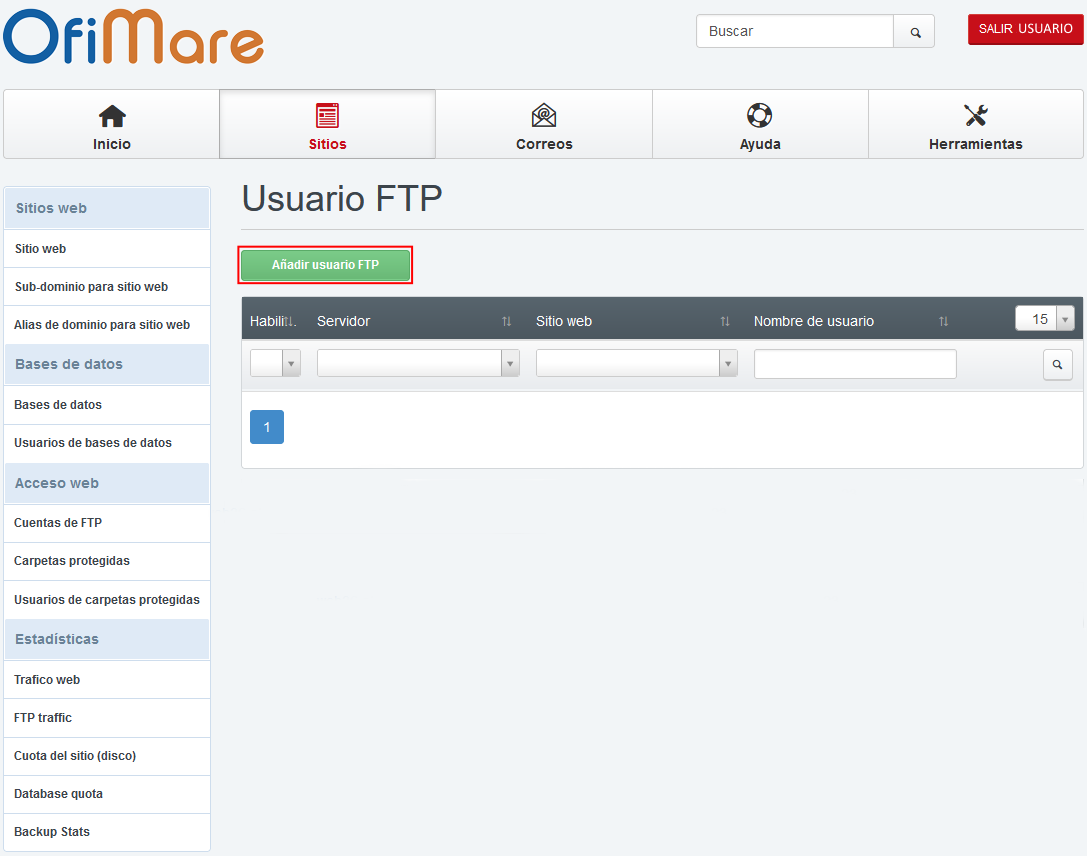View FTP traffic statistics
This screenshot has width=1087, height=856.
(x=107, y=718)
